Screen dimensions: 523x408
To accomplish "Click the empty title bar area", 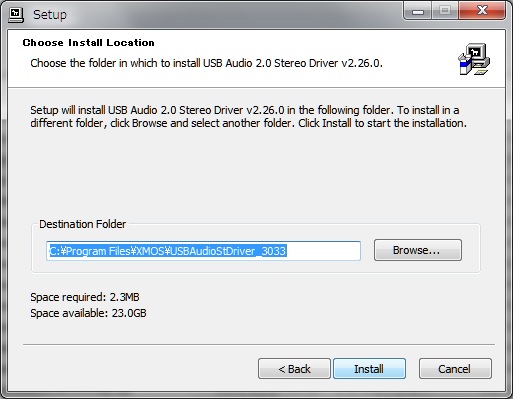I will click(233, 15).
